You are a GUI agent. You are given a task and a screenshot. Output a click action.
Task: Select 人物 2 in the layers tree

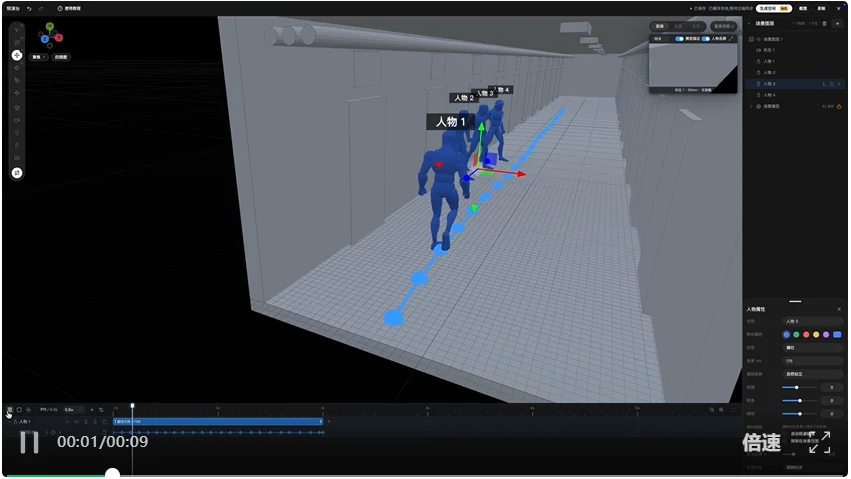click(x=769, y=73)
